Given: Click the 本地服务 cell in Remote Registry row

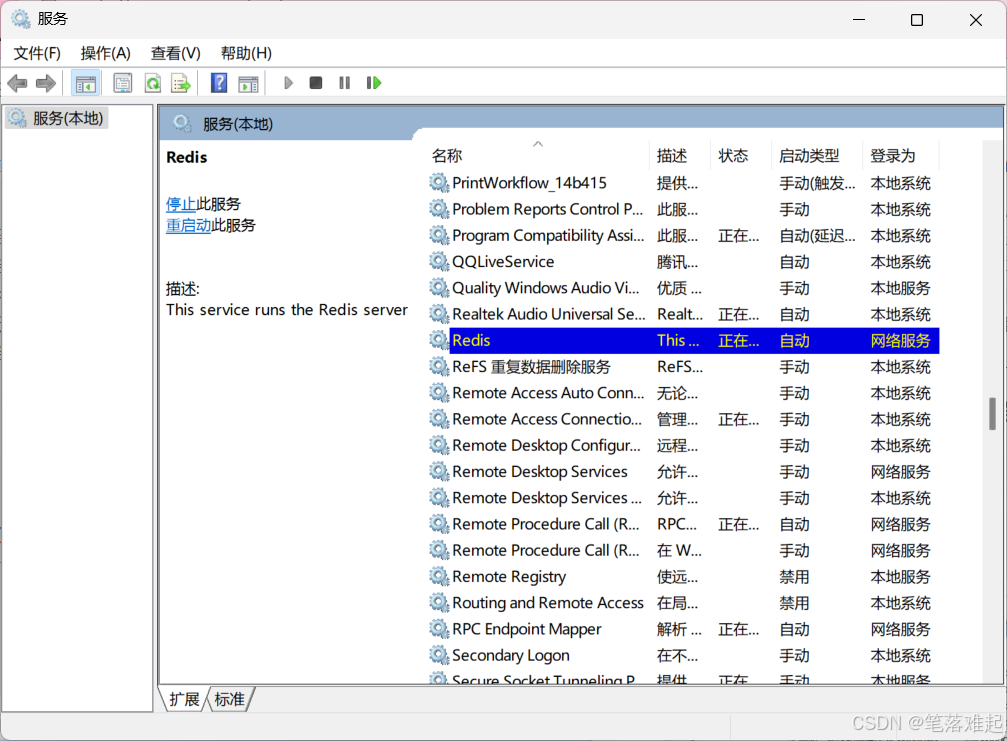Looking at the screenshot, I should 900,577.
